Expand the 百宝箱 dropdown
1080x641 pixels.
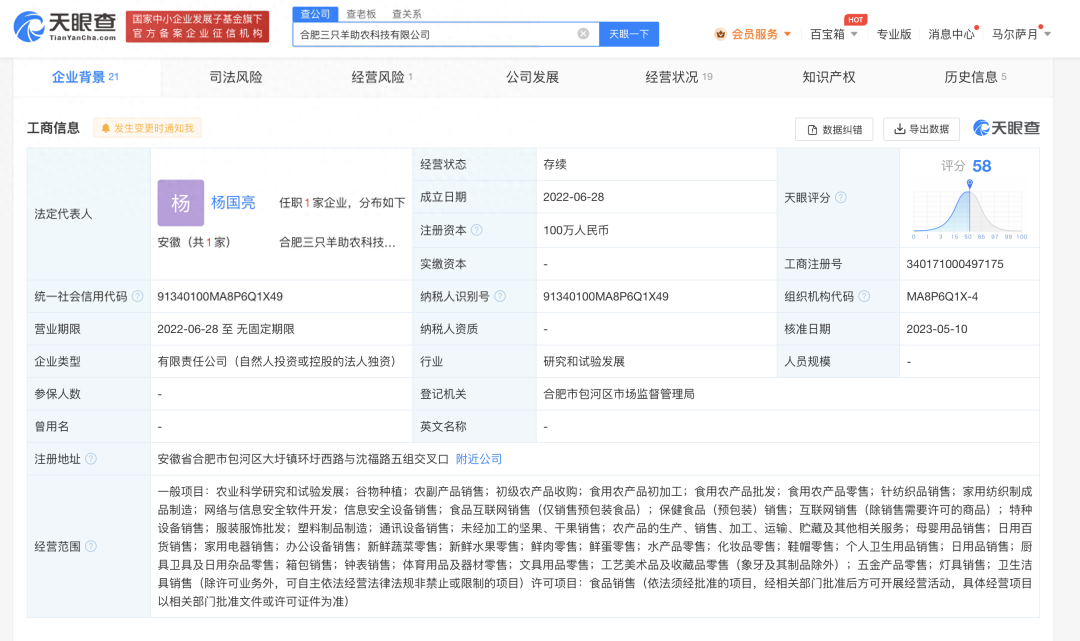pyautogui.click(x=833, y=34)
